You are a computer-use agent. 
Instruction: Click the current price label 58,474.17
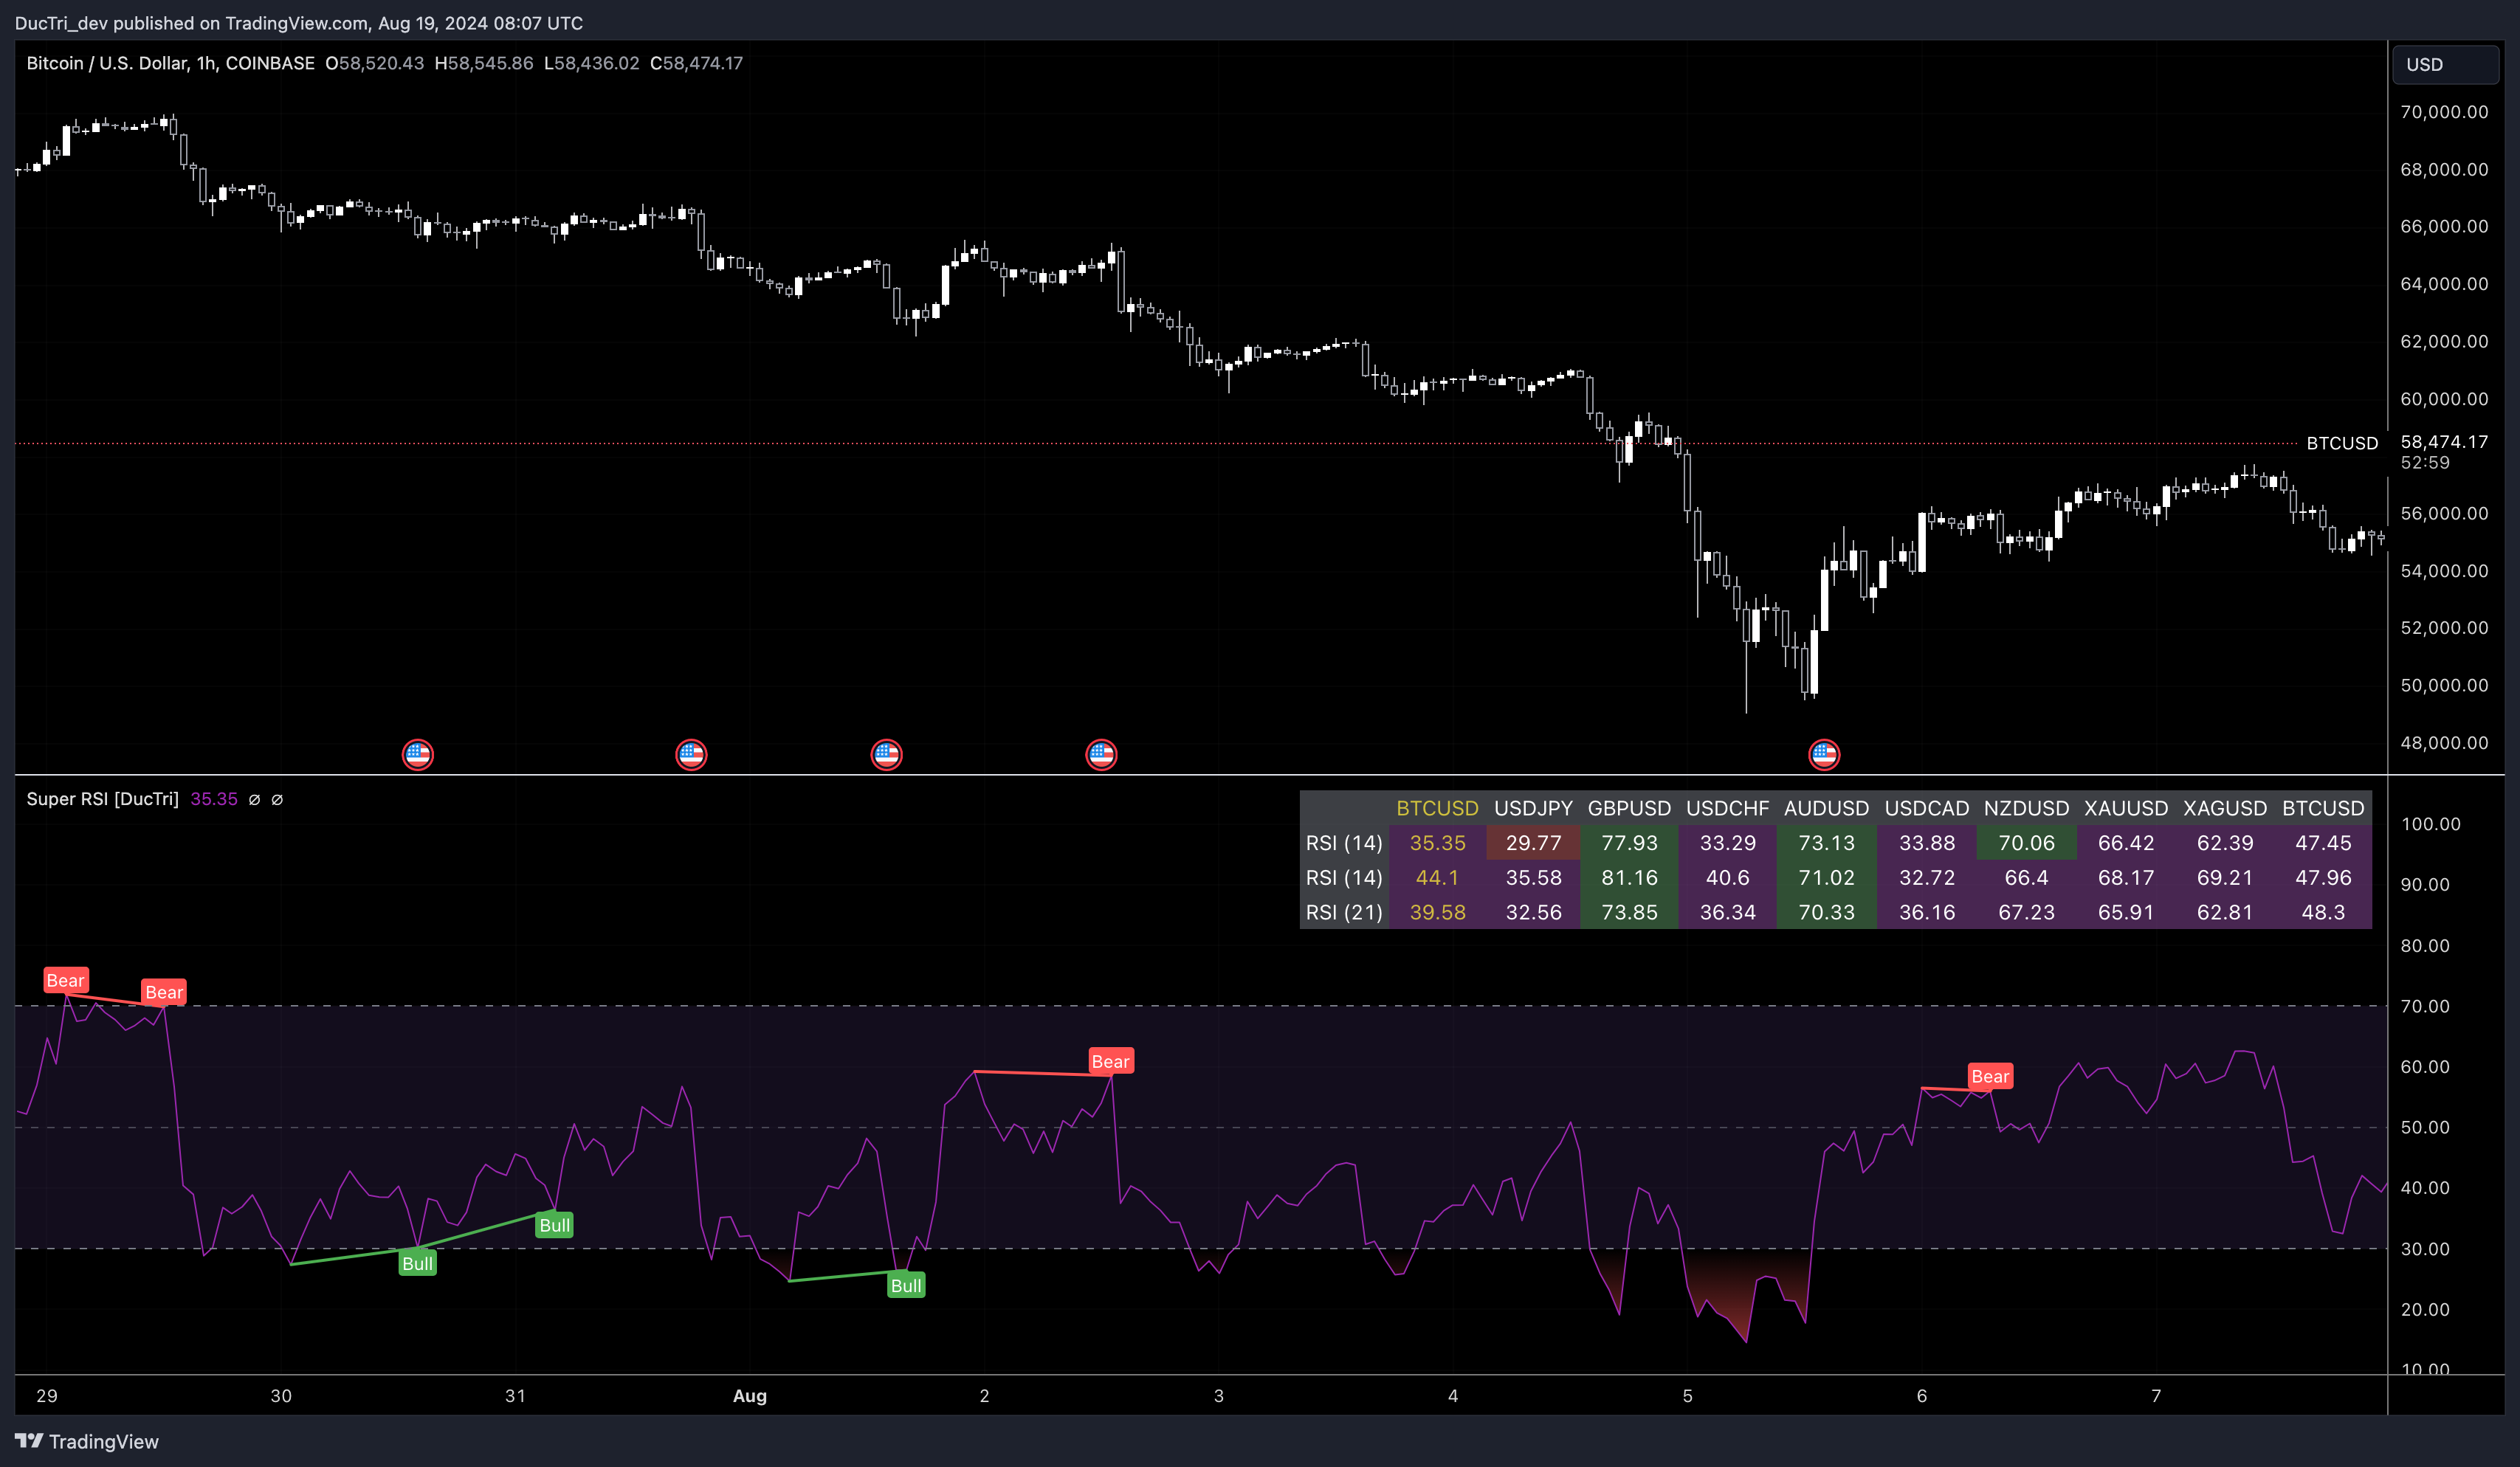coord(2444,442)
